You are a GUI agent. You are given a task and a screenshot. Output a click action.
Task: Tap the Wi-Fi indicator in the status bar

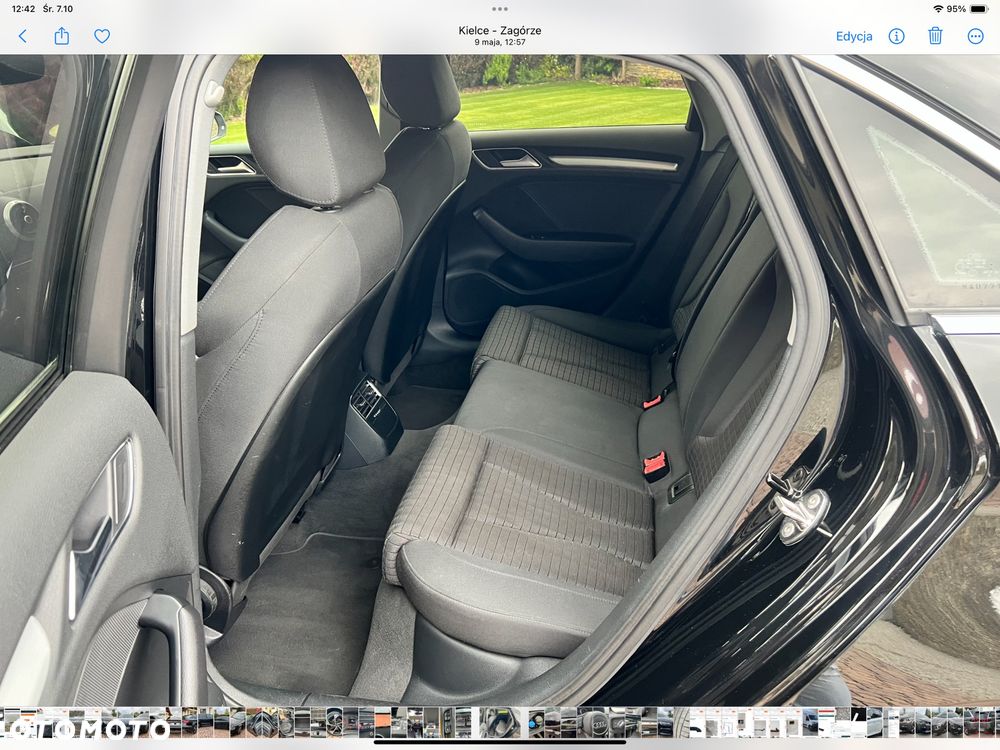pyautogui.click(x=938, y=9)
